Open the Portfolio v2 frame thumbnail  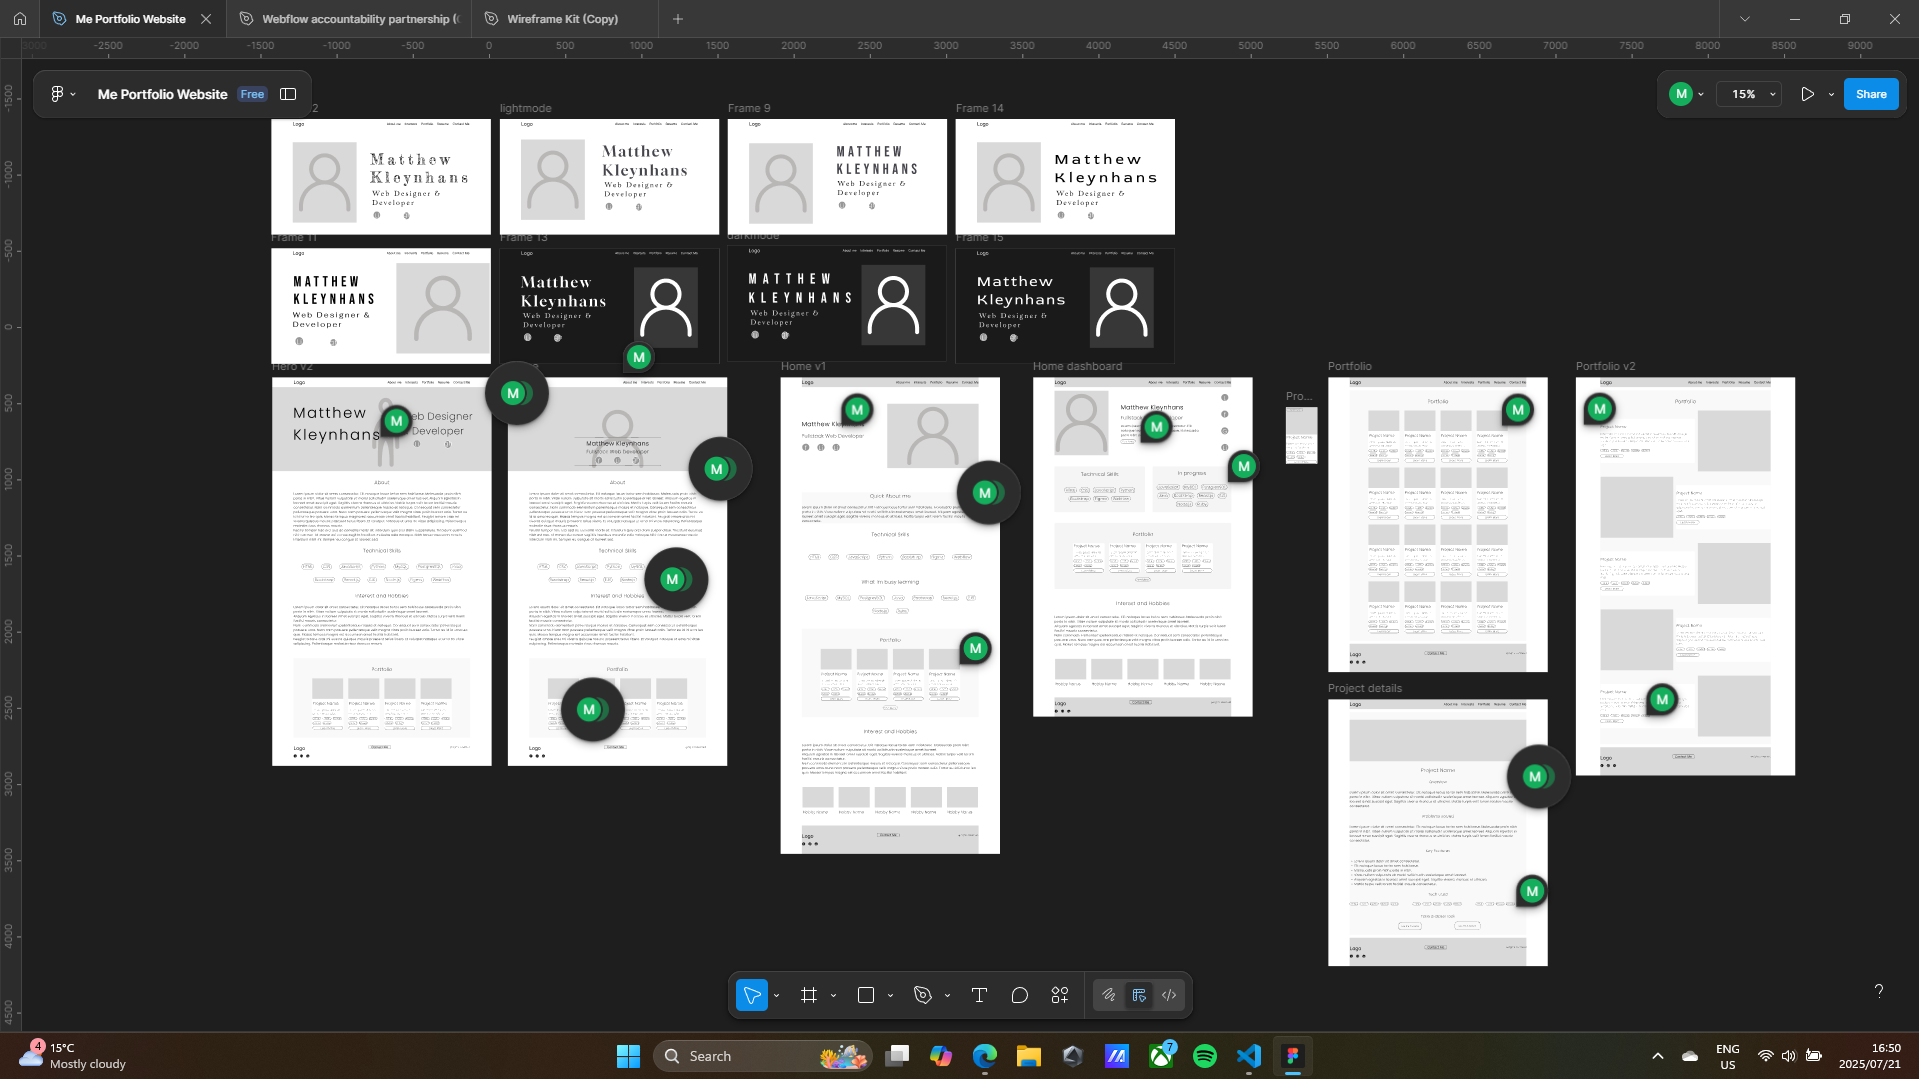click(1684, 576)
